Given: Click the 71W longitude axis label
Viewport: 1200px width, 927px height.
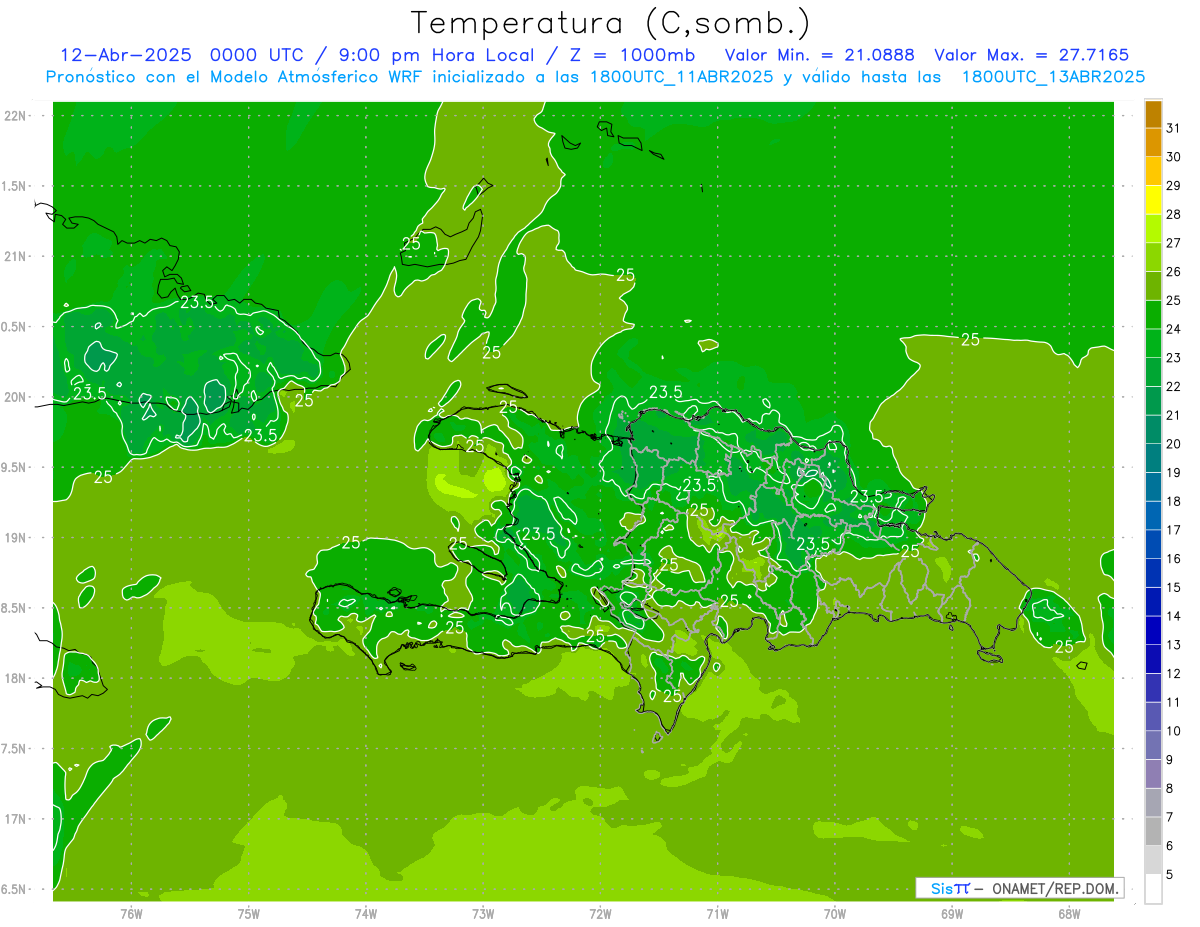Looking at the screenshot, I should click(x=717, y=913).
